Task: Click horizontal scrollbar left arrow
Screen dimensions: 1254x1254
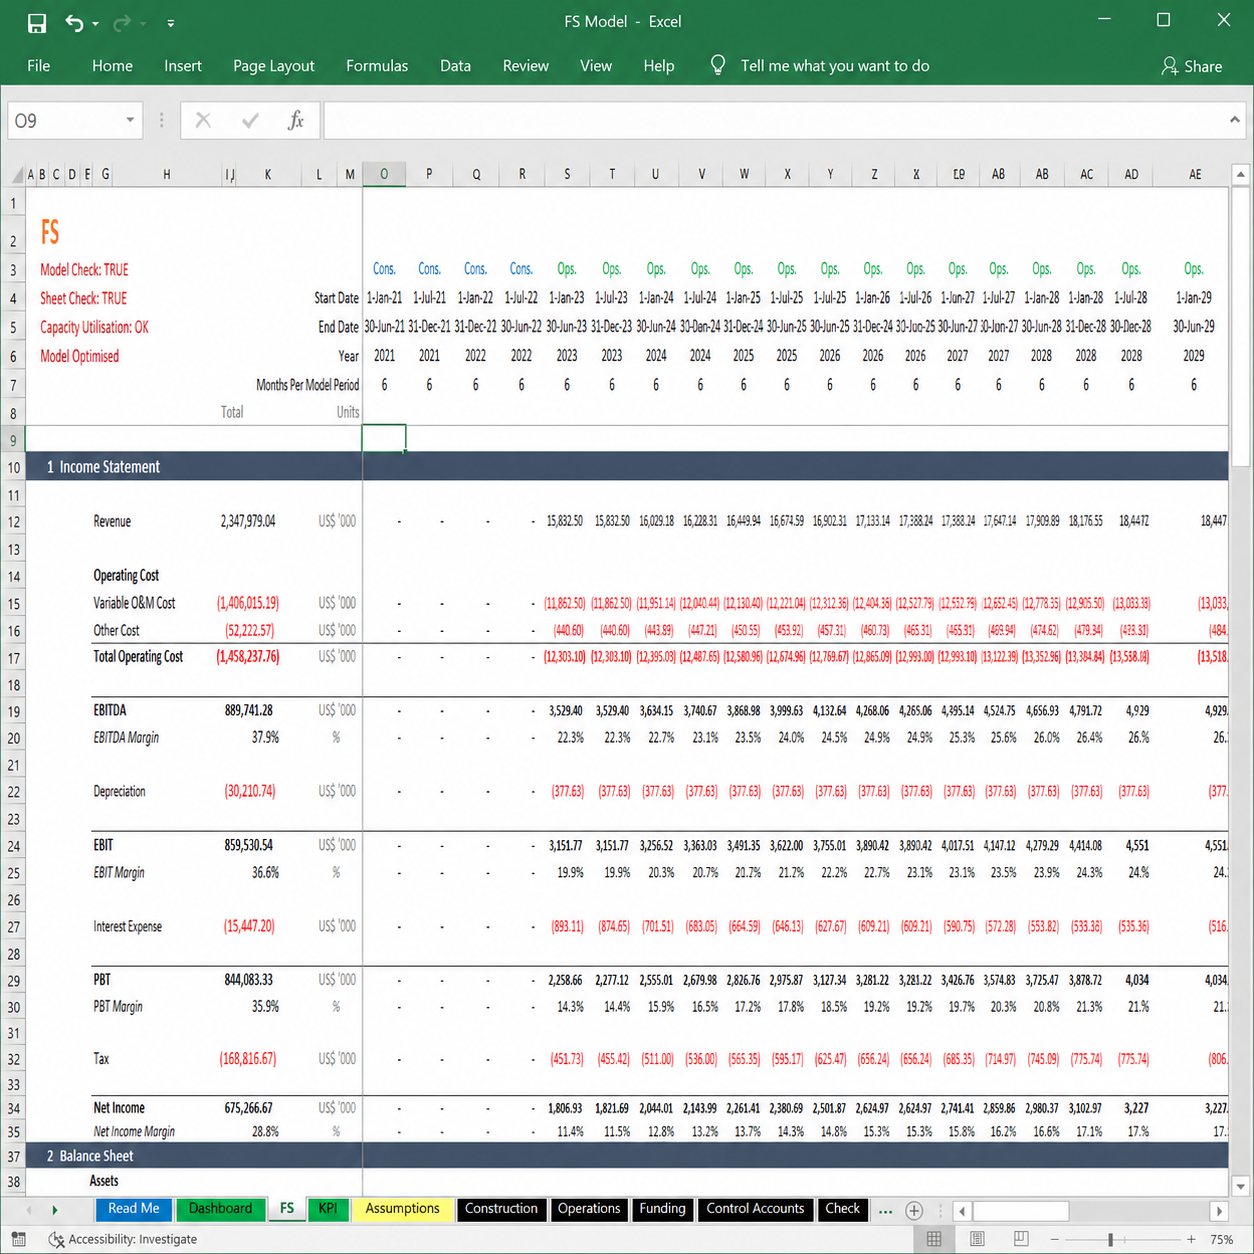Action: click(x=962, y=1211)
